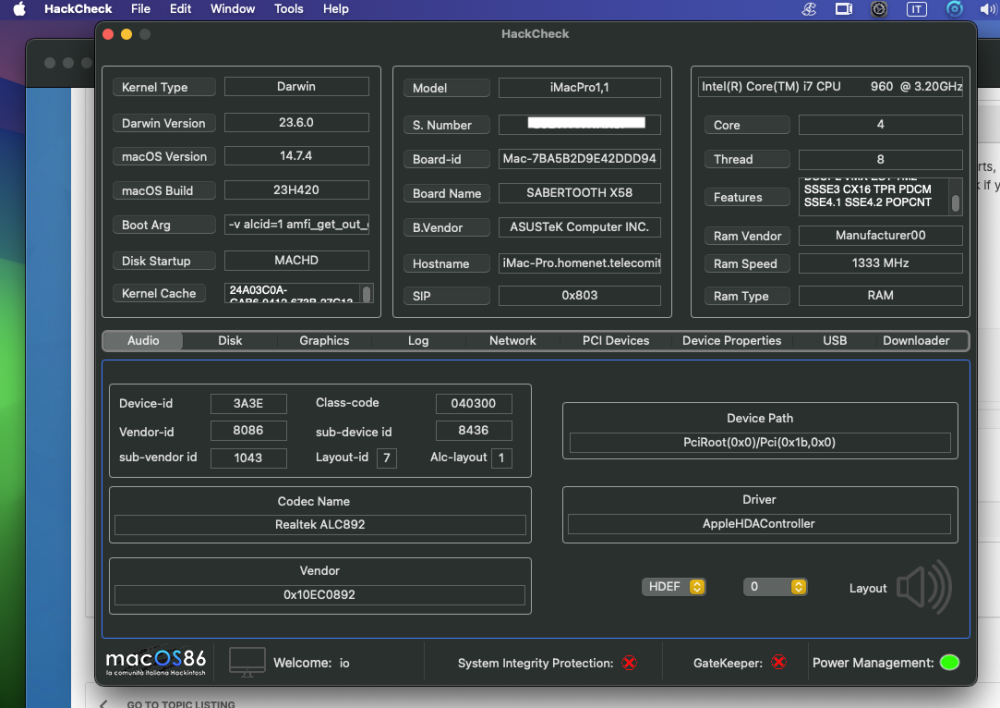Click the Vendor value 0x10EC0892

click(x=320, y=595)
